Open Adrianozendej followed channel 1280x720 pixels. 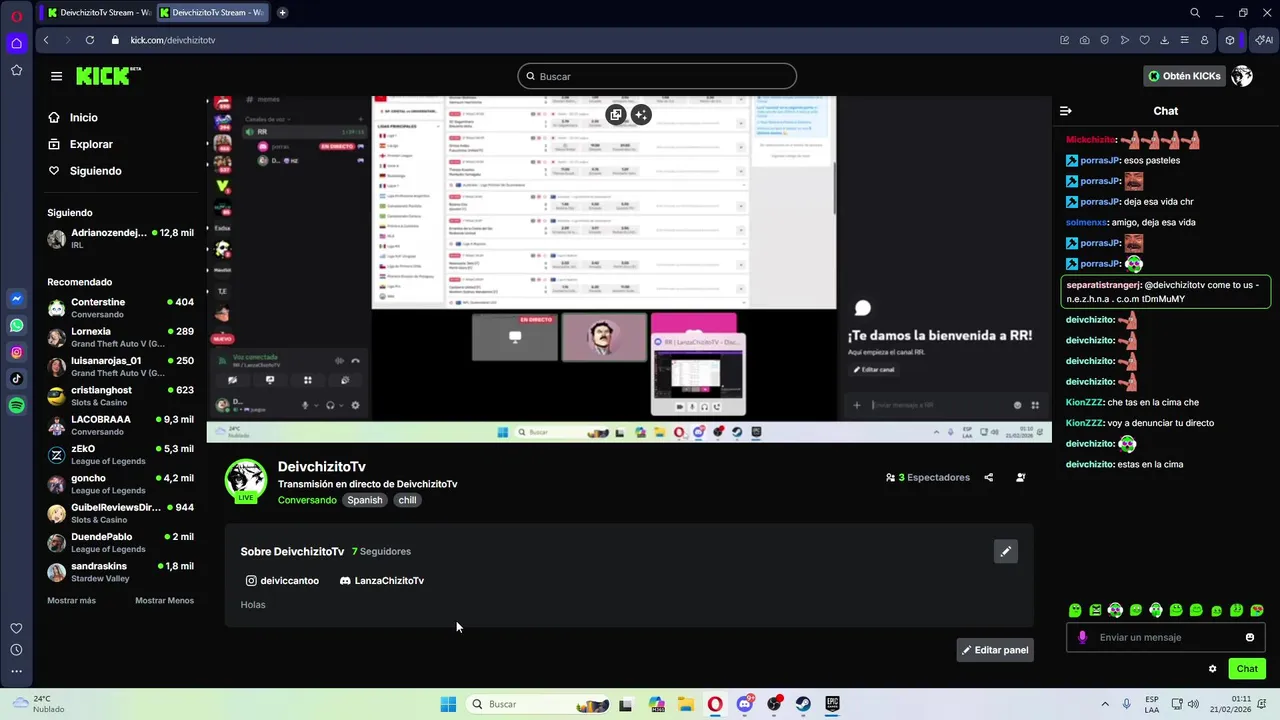tap(120, 238)
